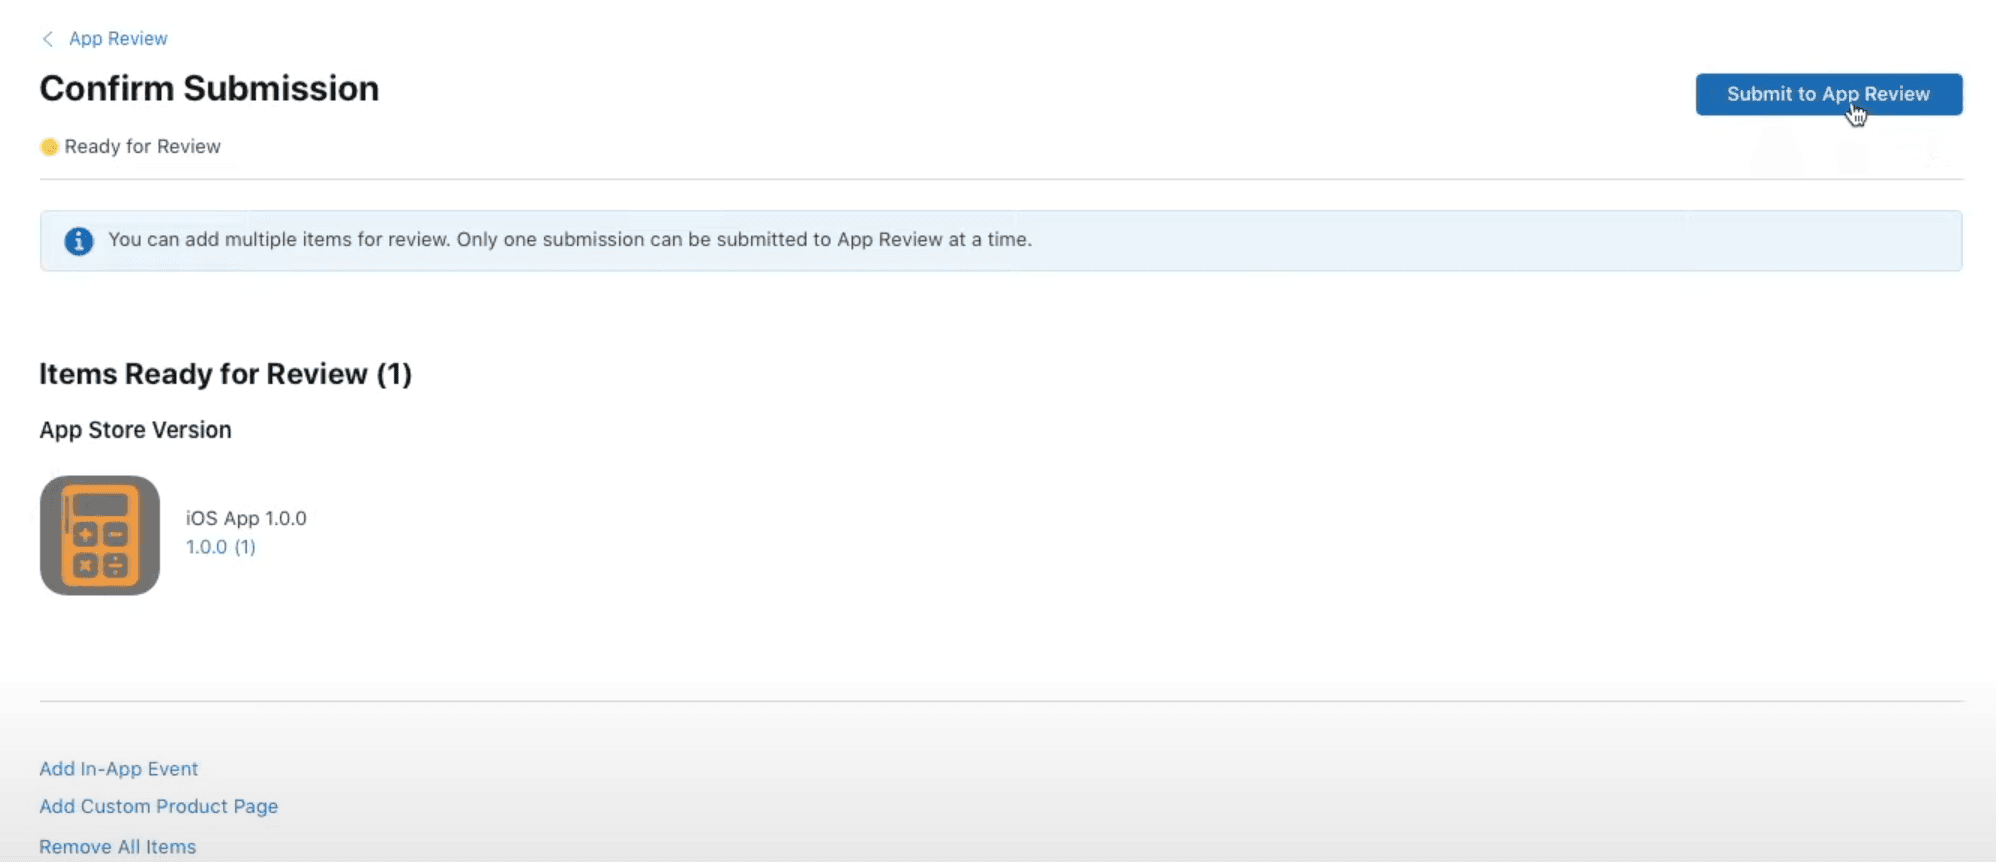1996x862 pixels.
Task: Go back via App Review breadcrumb link
Action: [x=118, y=39]
